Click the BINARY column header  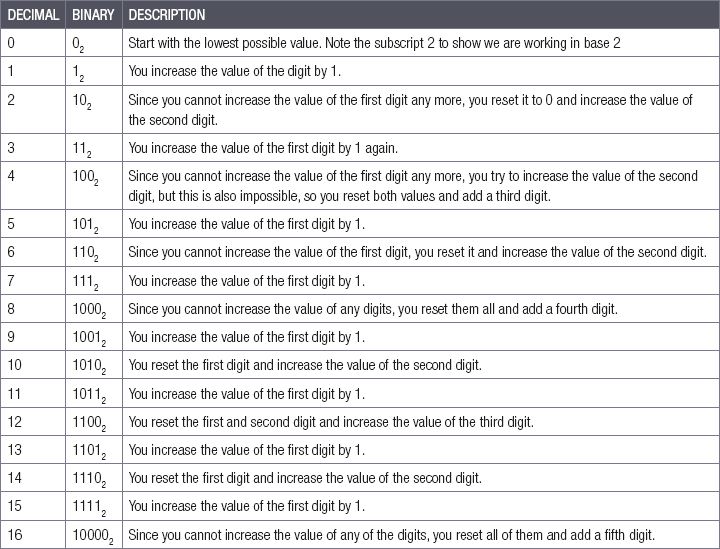tap(93, 16)
